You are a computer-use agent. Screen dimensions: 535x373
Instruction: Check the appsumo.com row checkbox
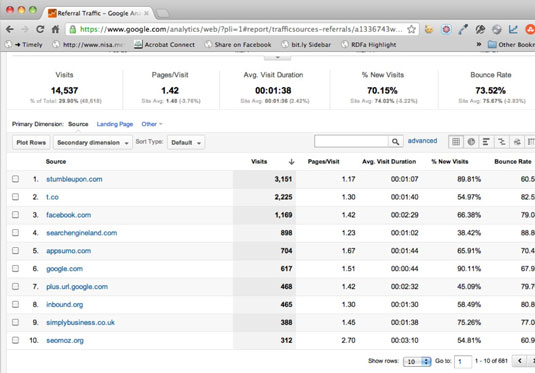click(x=15, y=250)
